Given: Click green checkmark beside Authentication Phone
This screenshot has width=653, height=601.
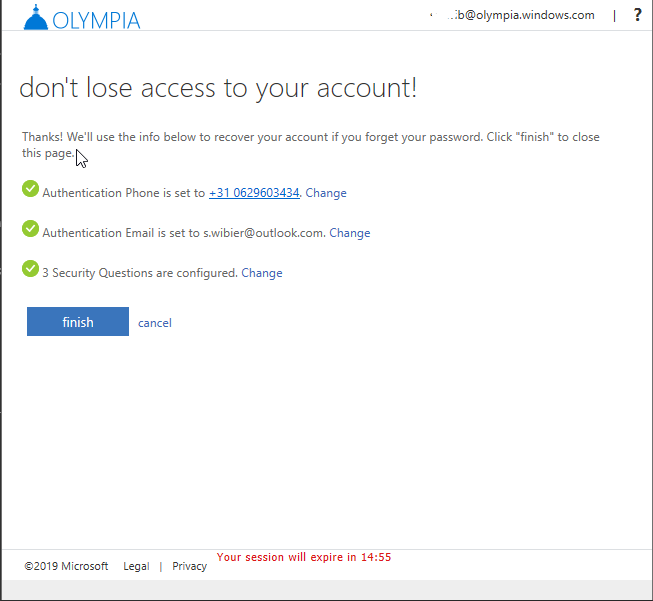Looking at the screenshot, I should point(30,188).
